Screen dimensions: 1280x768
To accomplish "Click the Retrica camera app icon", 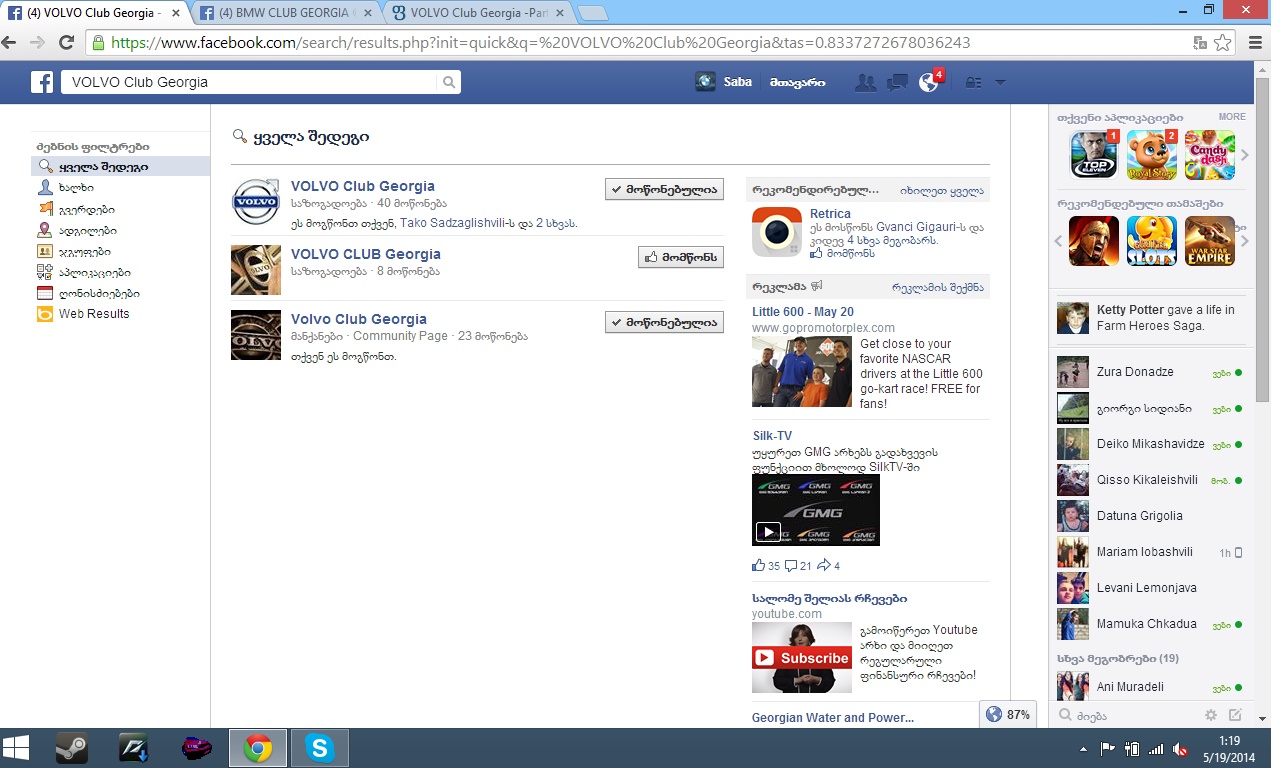I will [x=777, y=232].
